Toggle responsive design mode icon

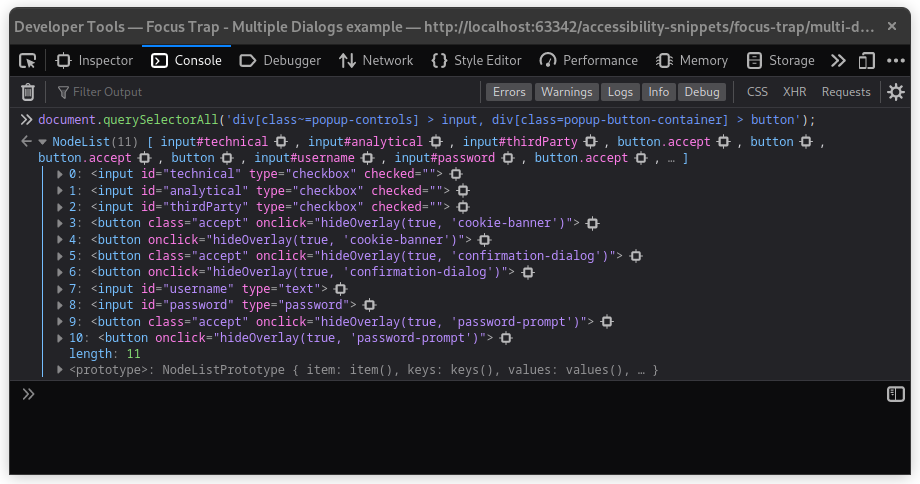point(866,60)
